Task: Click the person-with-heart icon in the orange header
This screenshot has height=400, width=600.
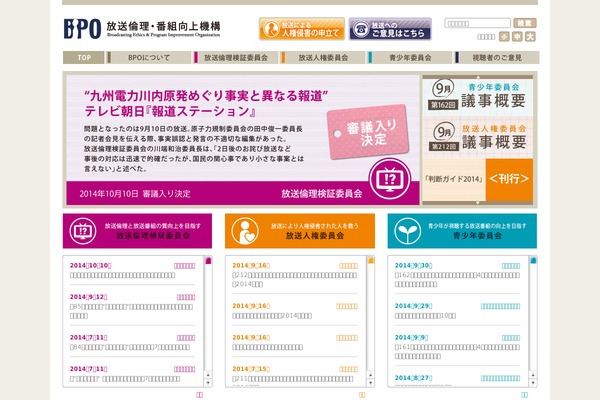Action: 245,231
